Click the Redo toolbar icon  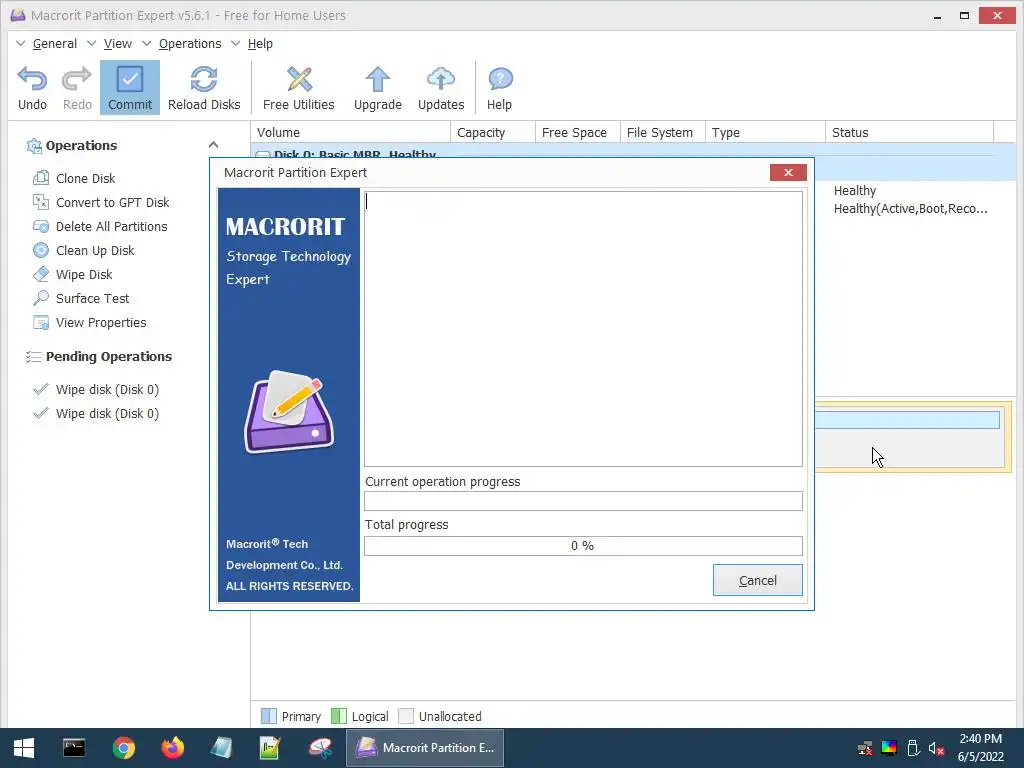pos(76,80)
